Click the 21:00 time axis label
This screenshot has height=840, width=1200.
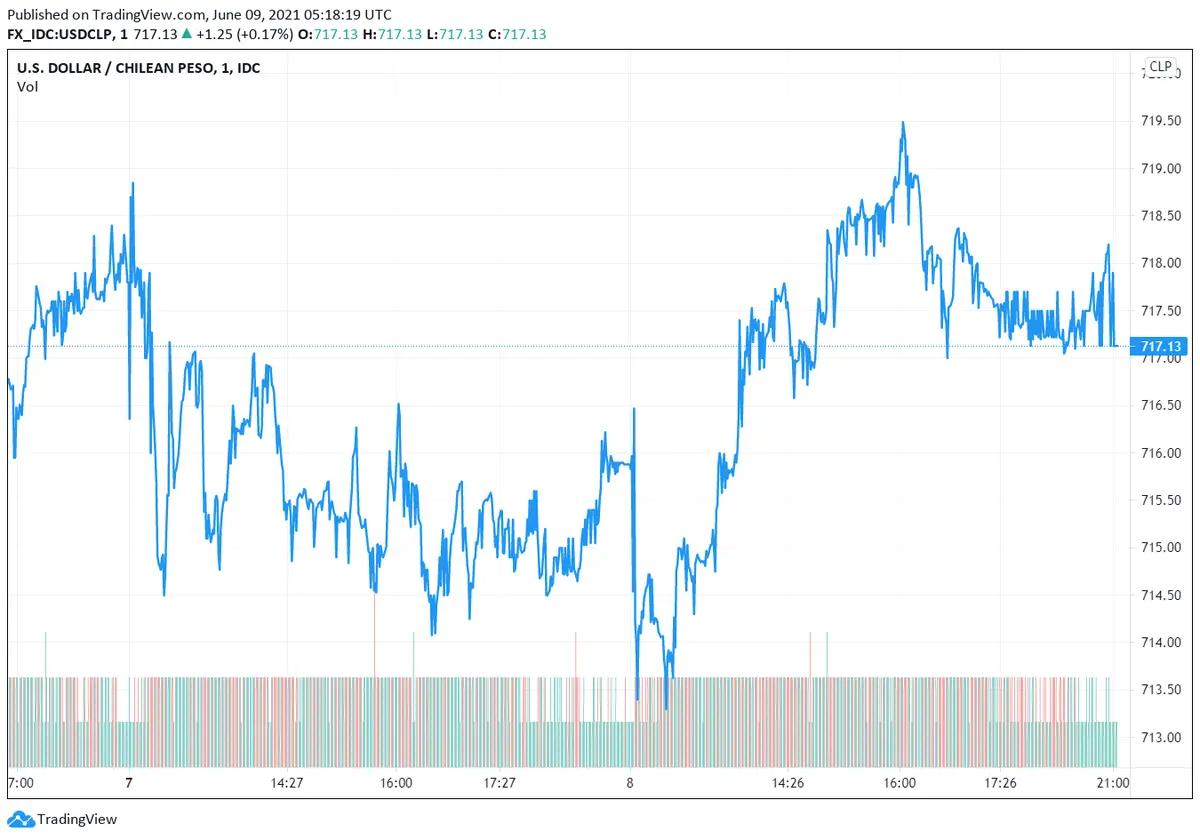[x=1113, y=783]
